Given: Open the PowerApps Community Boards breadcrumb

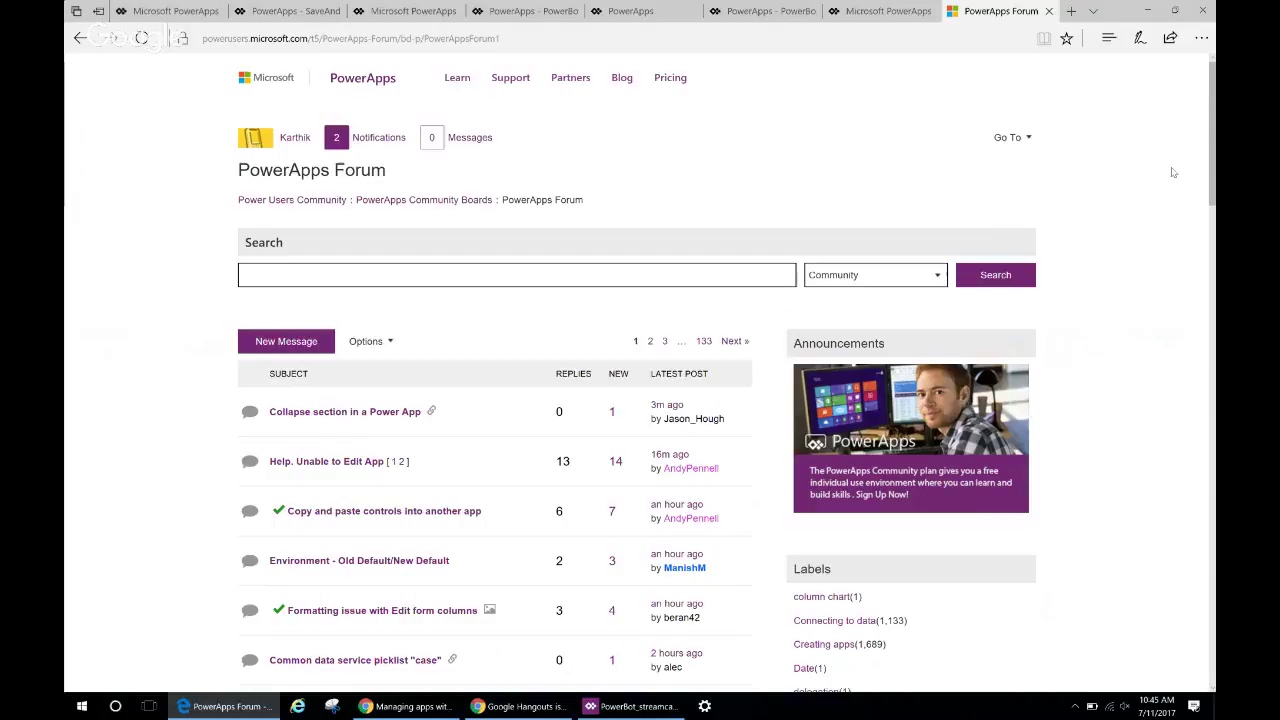Looking at the screenshot, I should [x=424, y=200].
